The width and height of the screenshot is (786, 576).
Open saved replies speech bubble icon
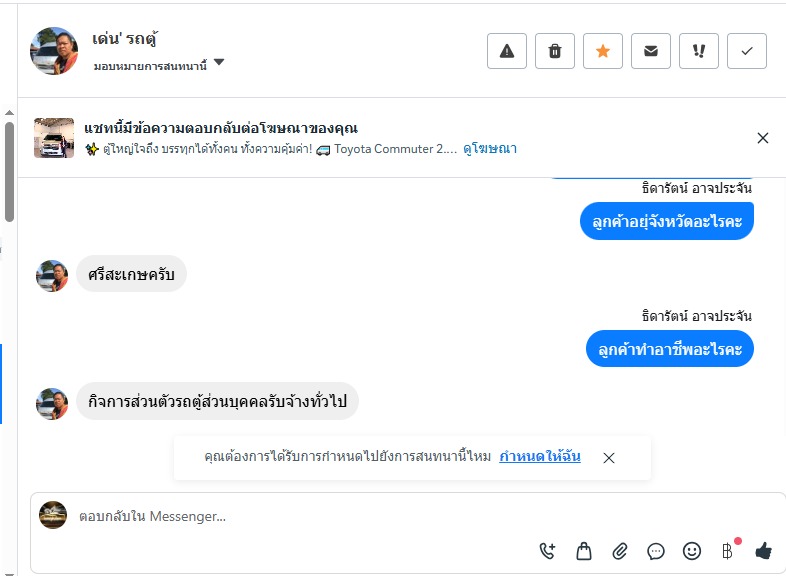coord(656,550)
